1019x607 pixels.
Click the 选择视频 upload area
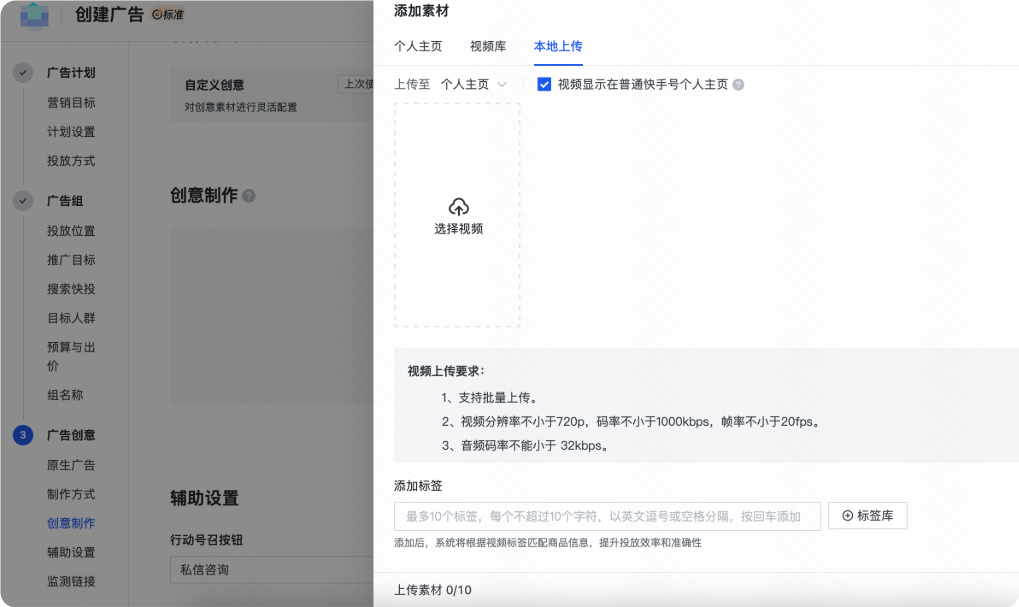pyautogui.click(x=457, y=215)
